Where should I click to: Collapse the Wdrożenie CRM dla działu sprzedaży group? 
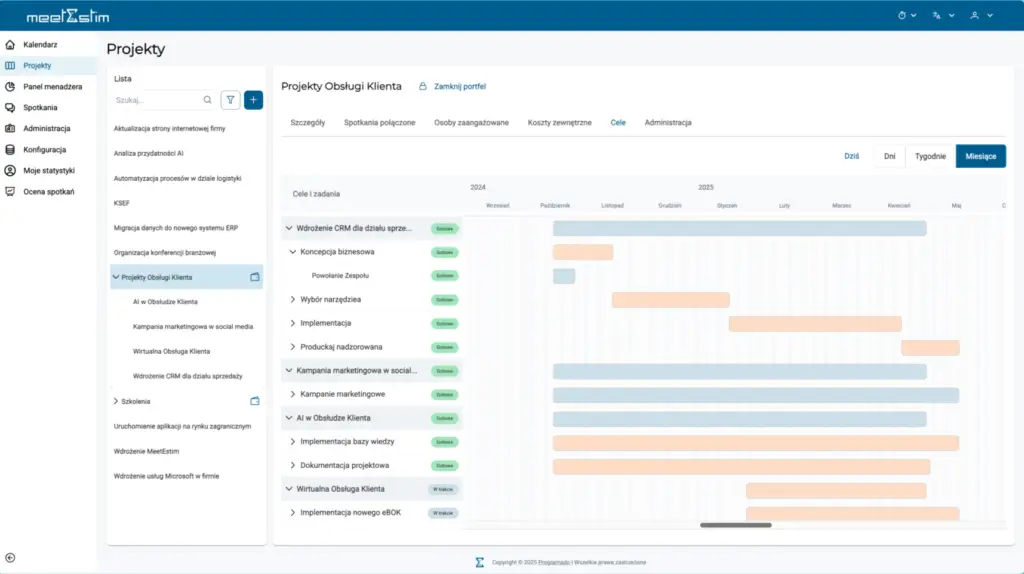pos(289,228)
